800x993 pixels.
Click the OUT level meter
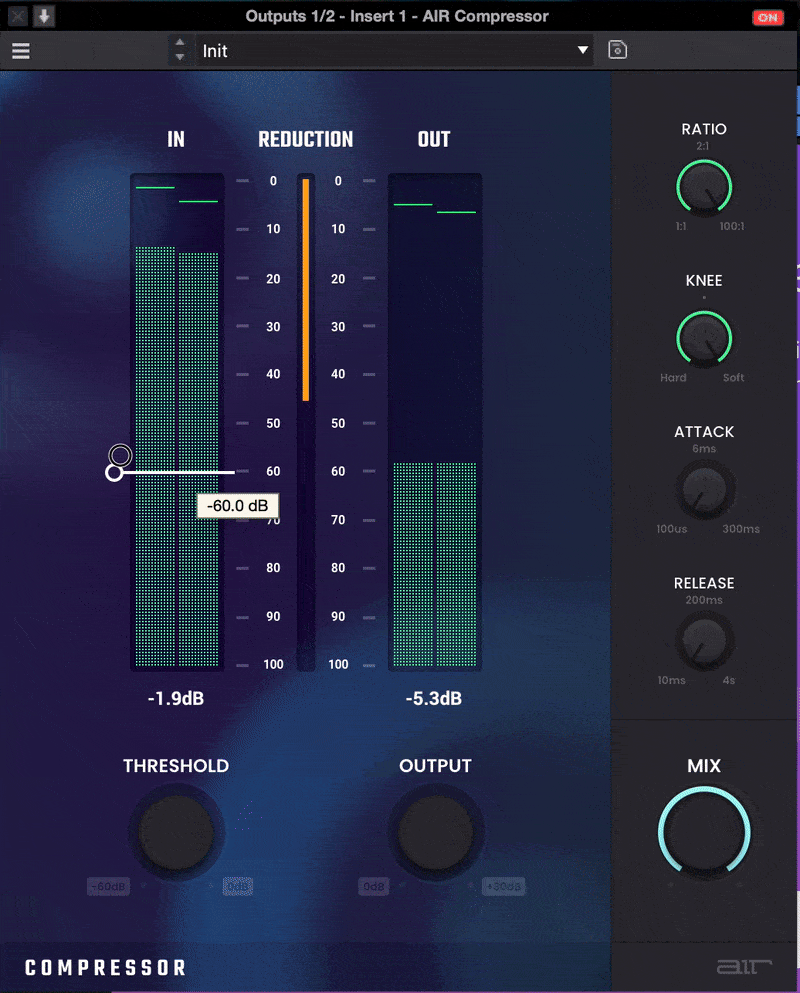435,422
